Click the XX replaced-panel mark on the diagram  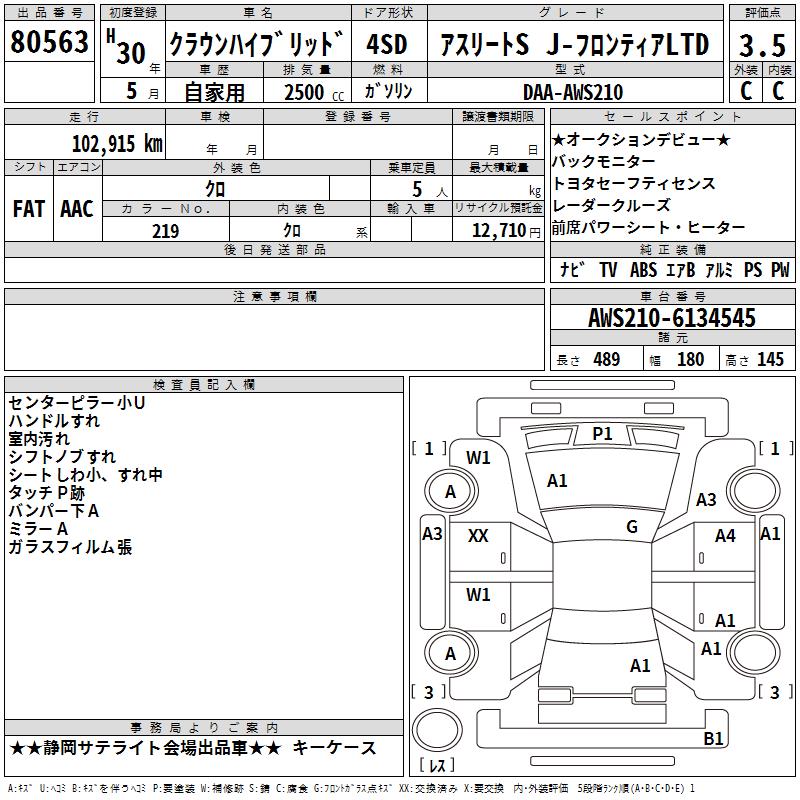478,536
